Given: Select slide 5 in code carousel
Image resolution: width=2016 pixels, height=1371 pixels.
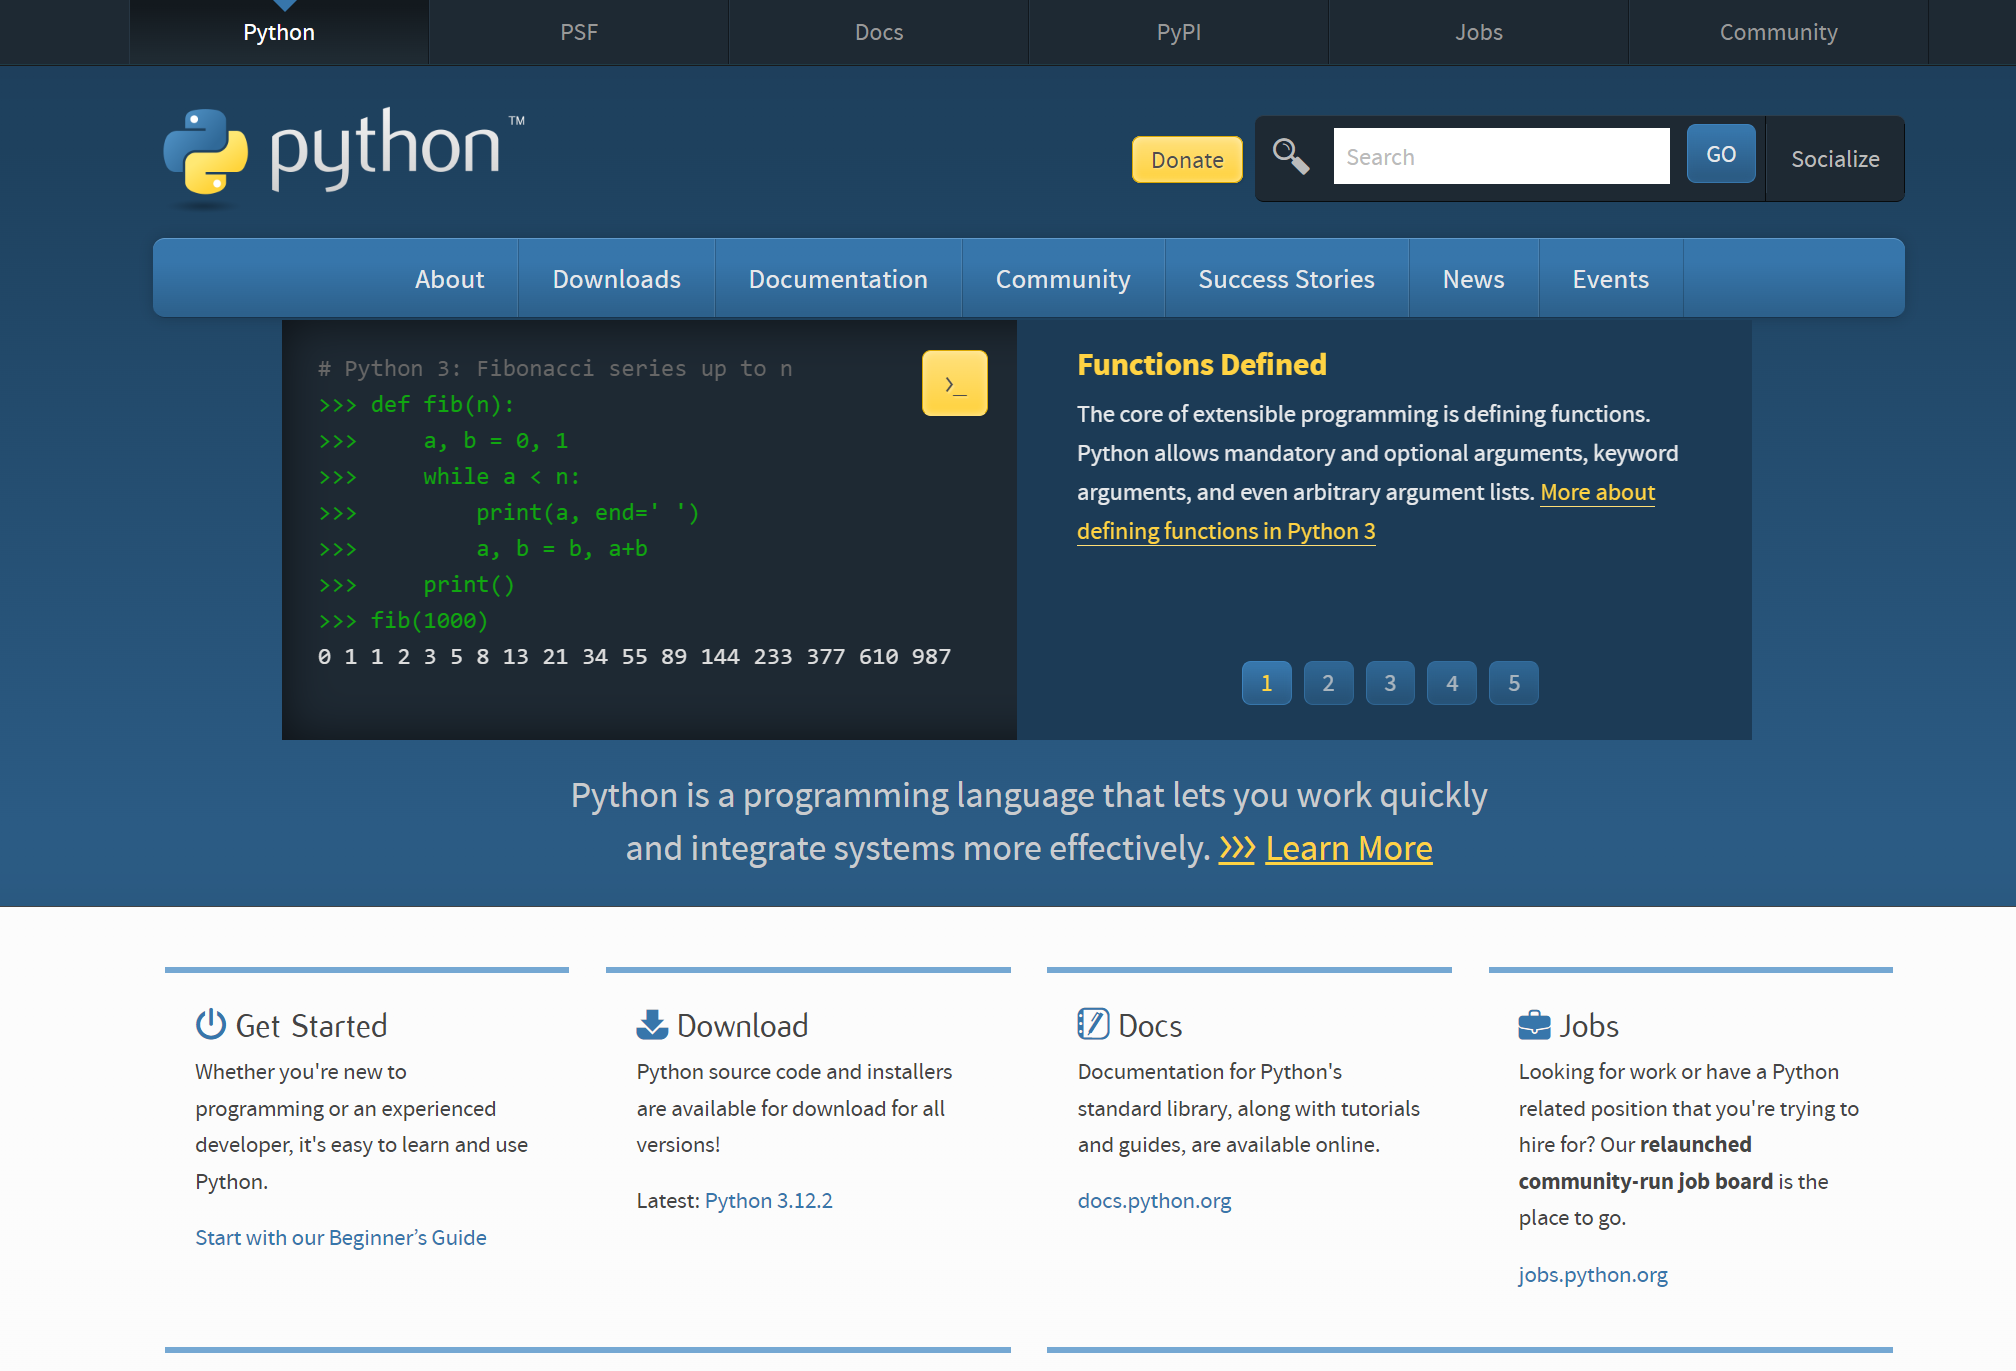Looking at the screenshot, I should point(1513,683).
